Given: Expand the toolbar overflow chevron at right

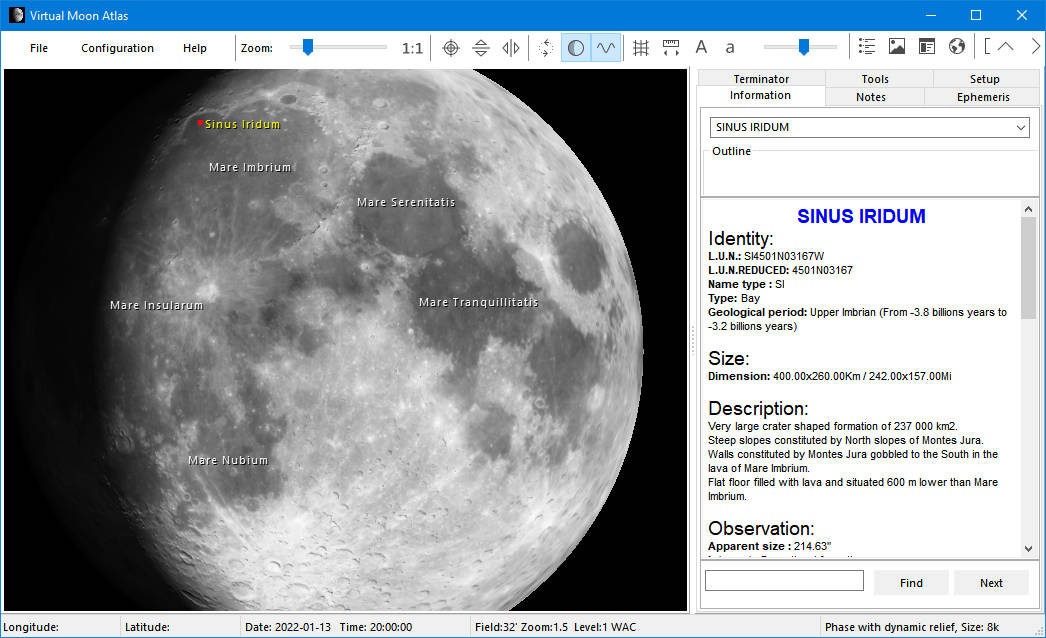Looking at the screenshot, I should point(1035,47).
